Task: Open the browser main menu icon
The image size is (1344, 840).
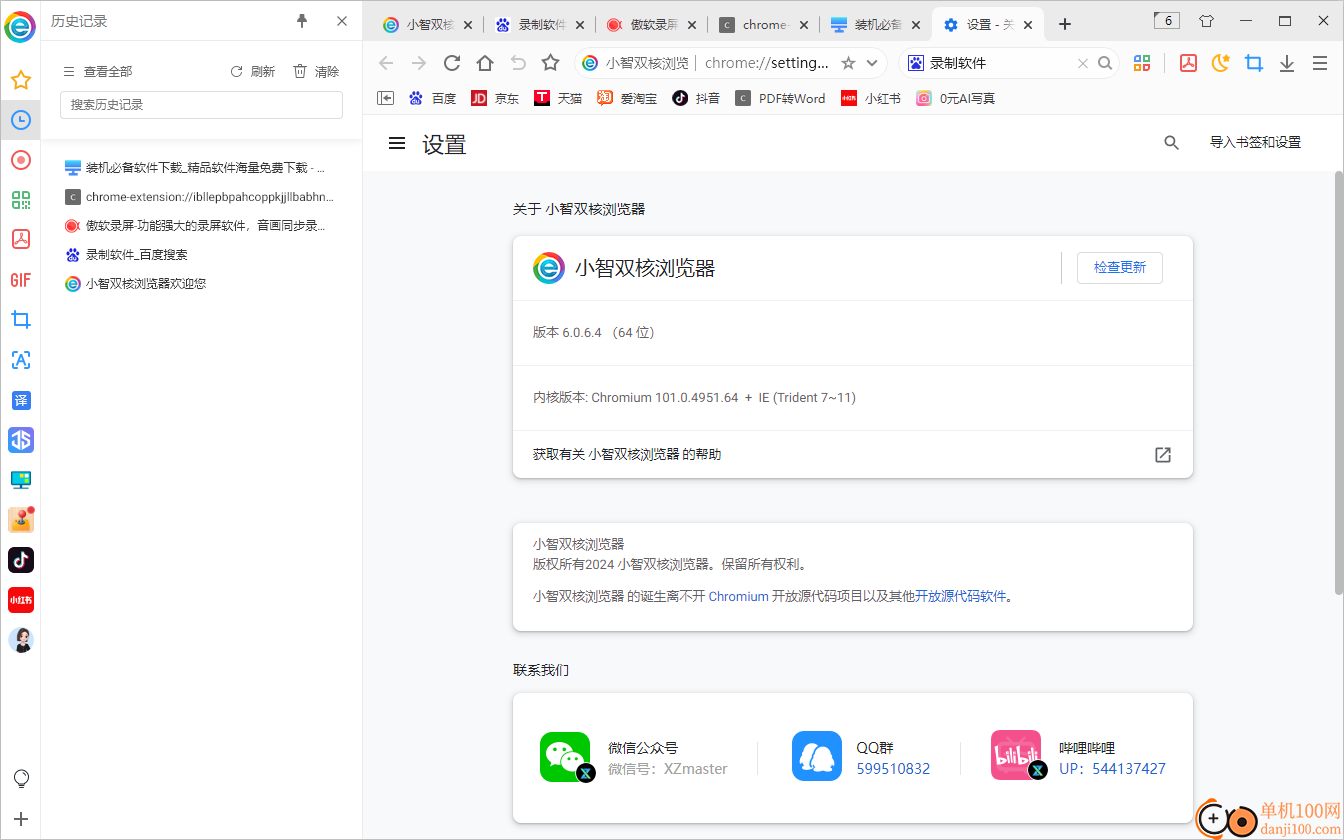Action: pyautogui.click(x=1320, y=63)
